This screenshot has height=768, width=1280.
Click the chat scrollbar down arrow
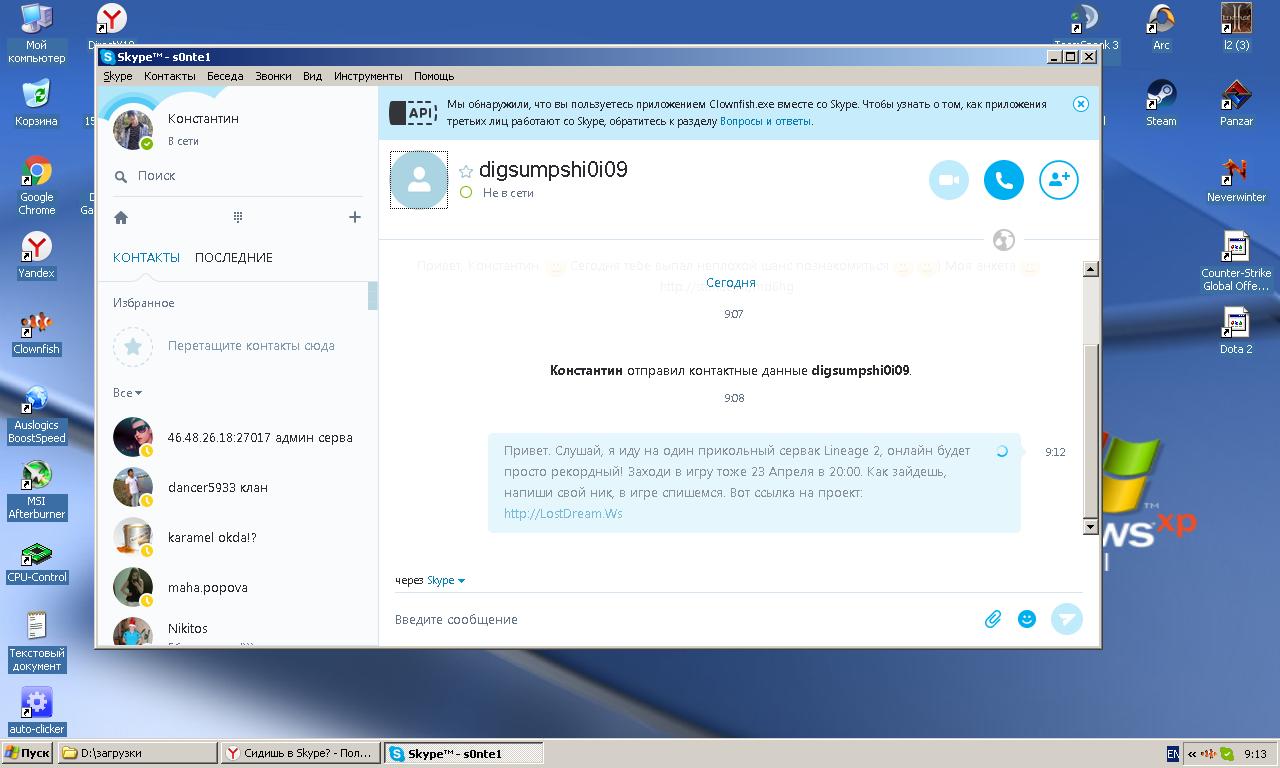pyautogui.click(x=1091, y=526)
